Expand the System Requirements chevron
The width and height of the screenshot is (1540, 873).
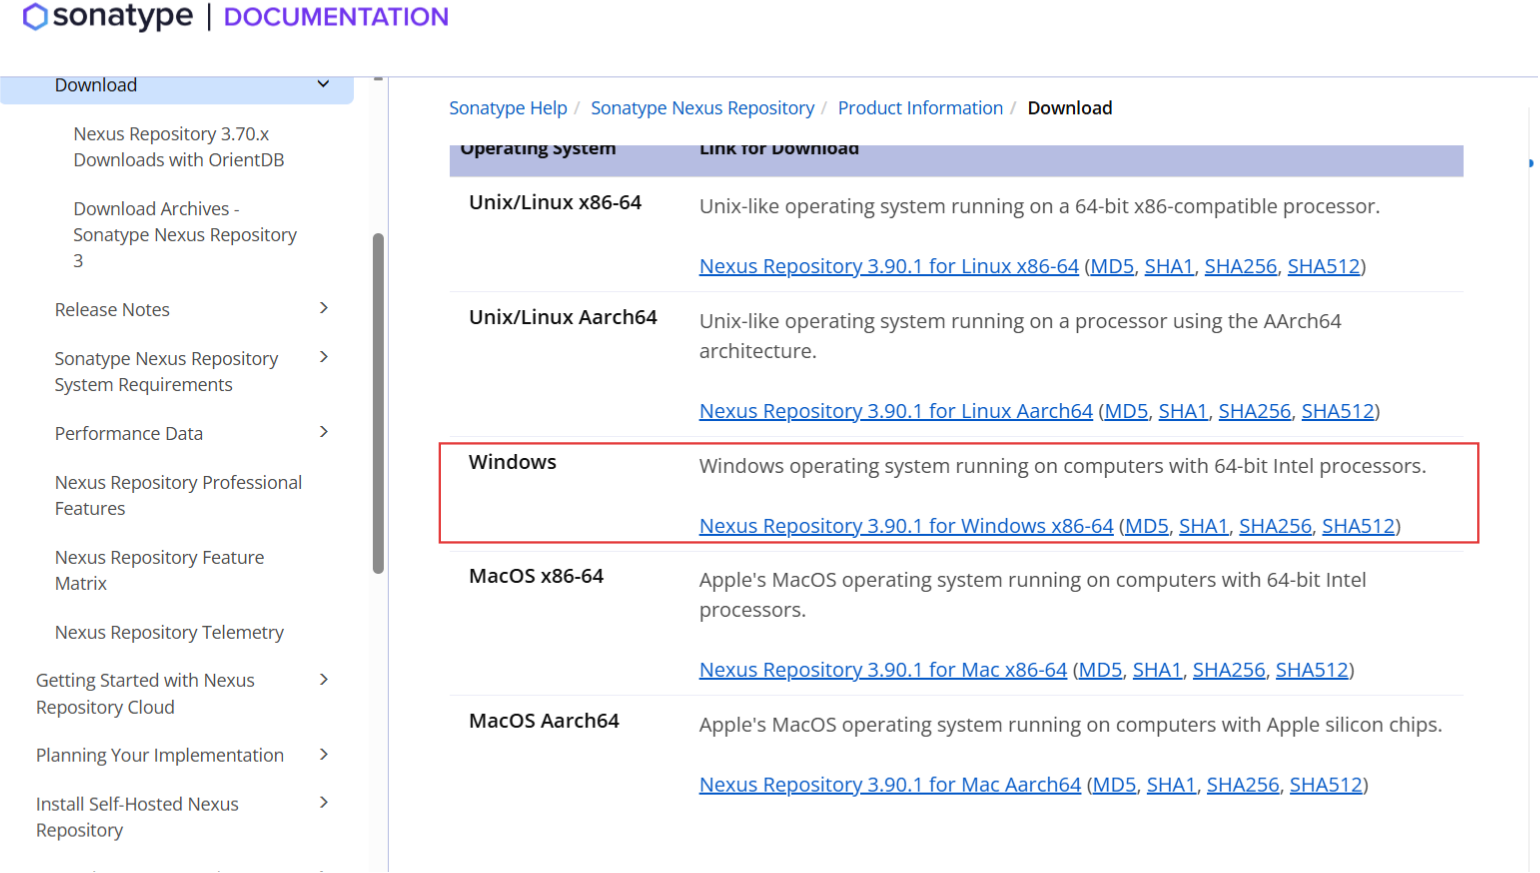(323, 357)
